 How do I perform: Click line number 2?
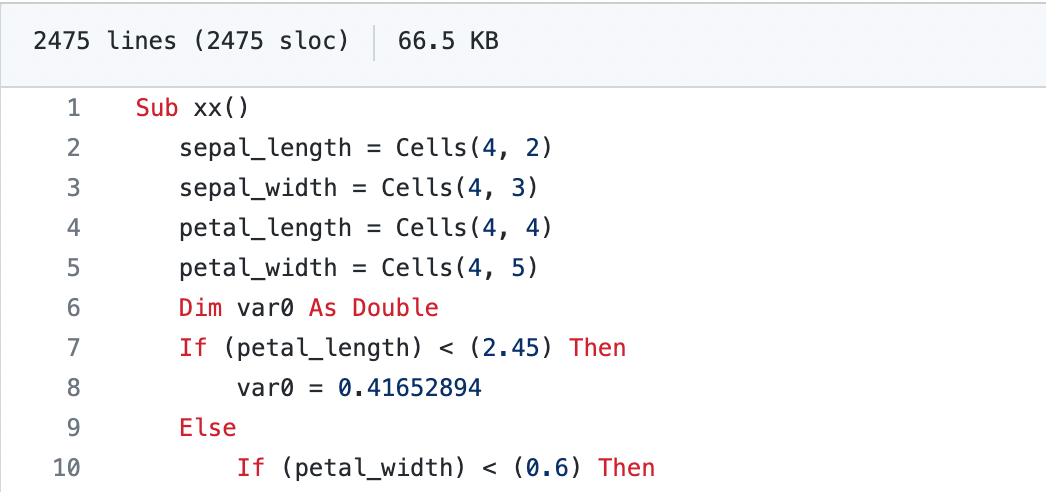(x=73, y=148)
